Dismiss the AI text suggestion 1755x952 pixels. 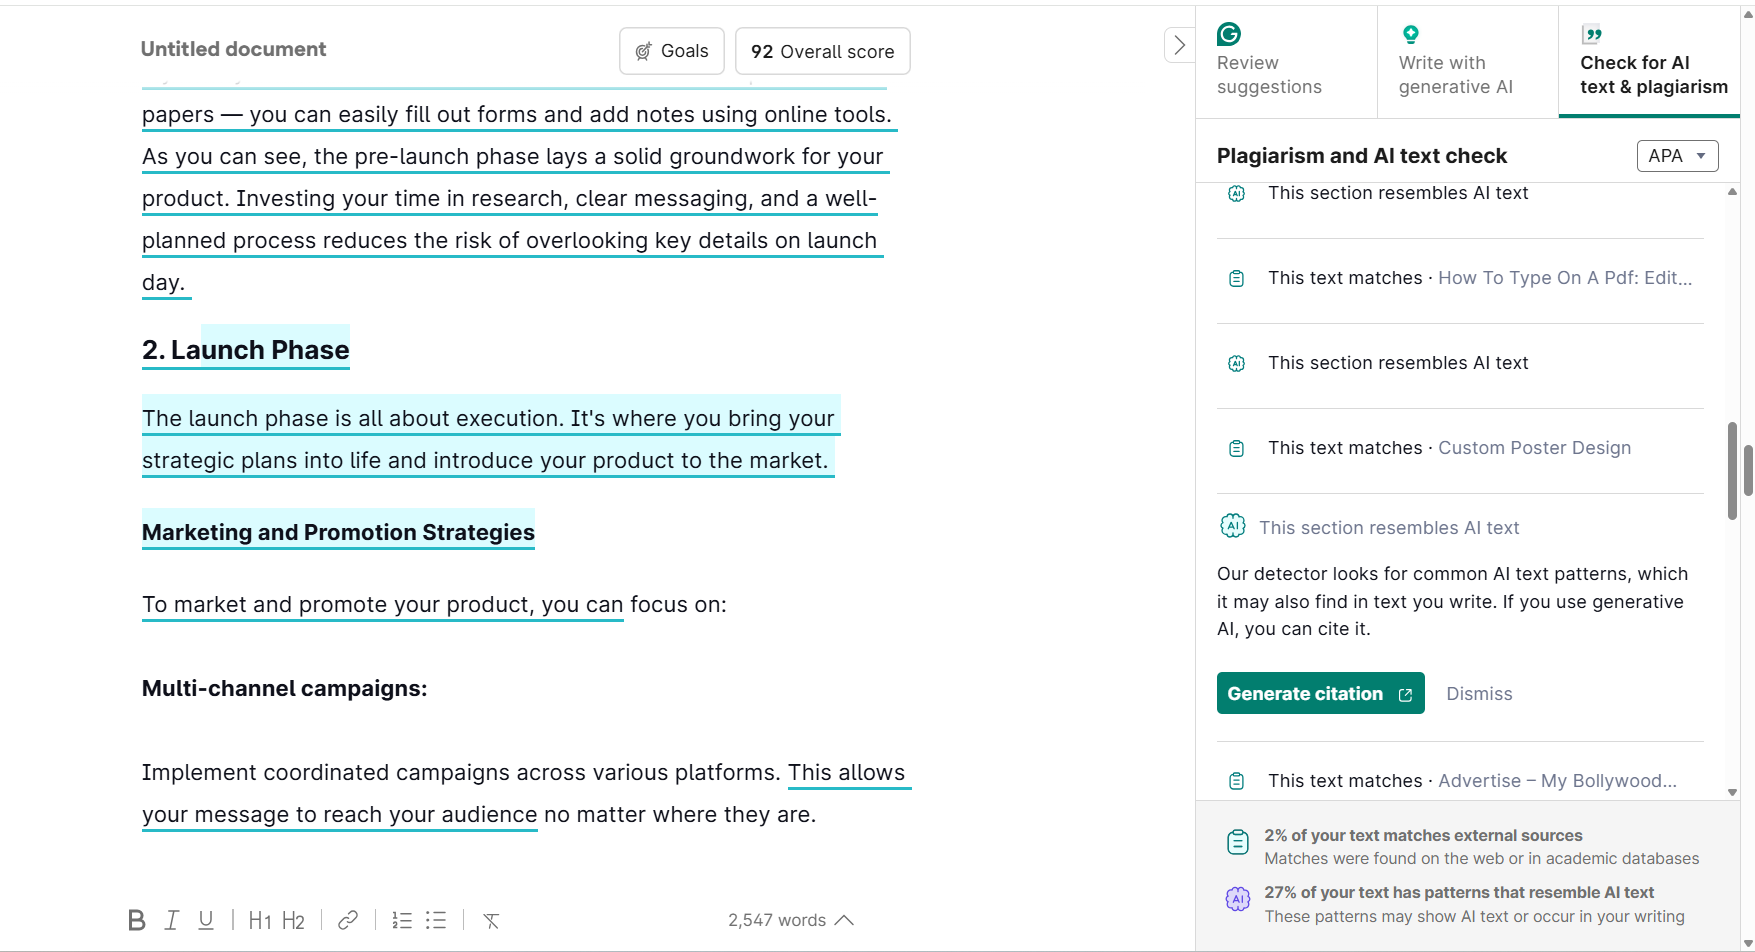point(1479,694)
